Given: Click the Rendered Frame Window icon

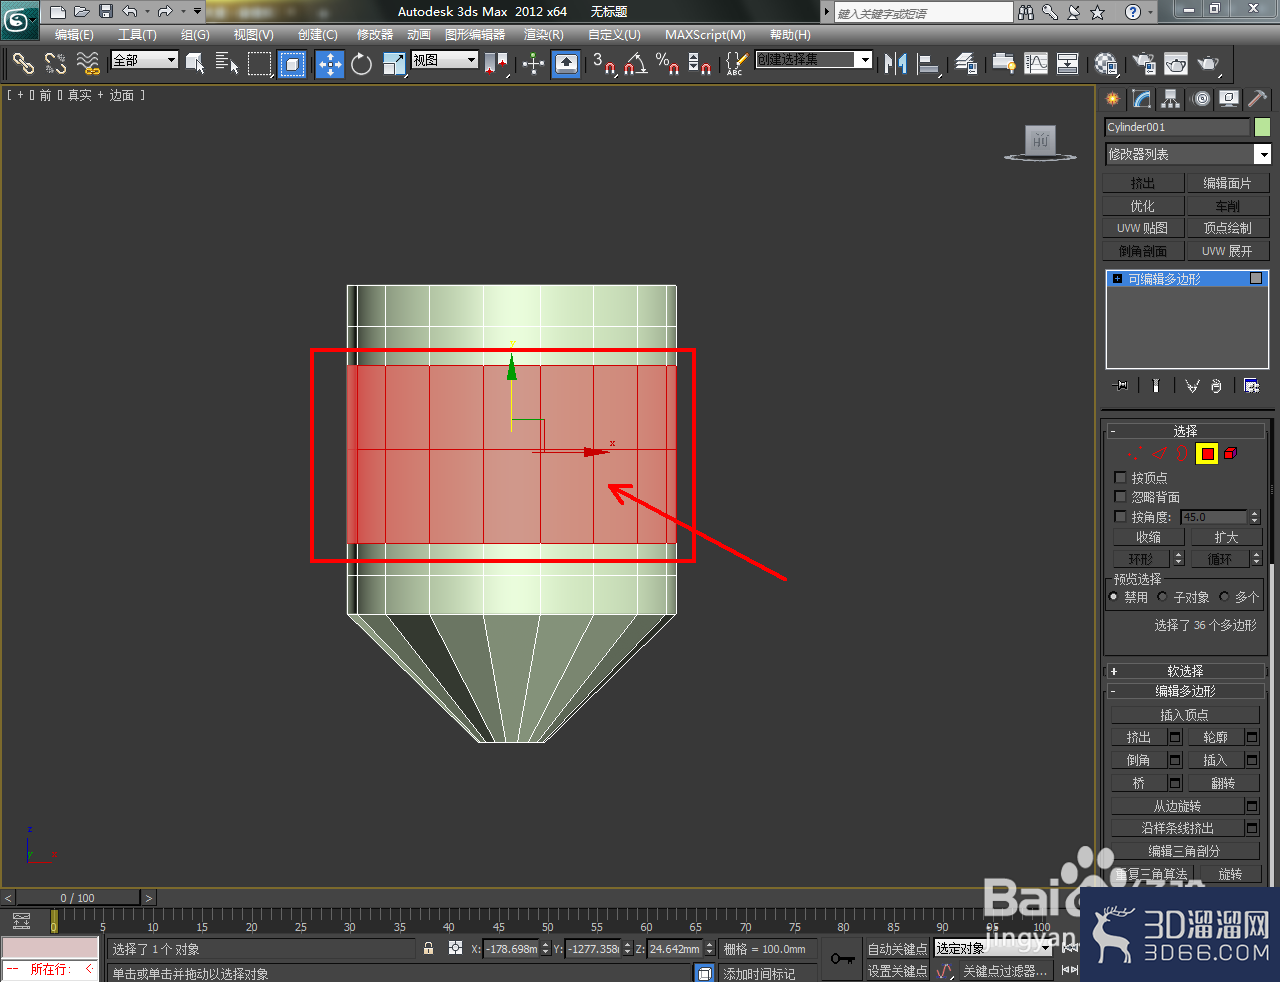Looking at the screenshot, I should (1176, 64).
